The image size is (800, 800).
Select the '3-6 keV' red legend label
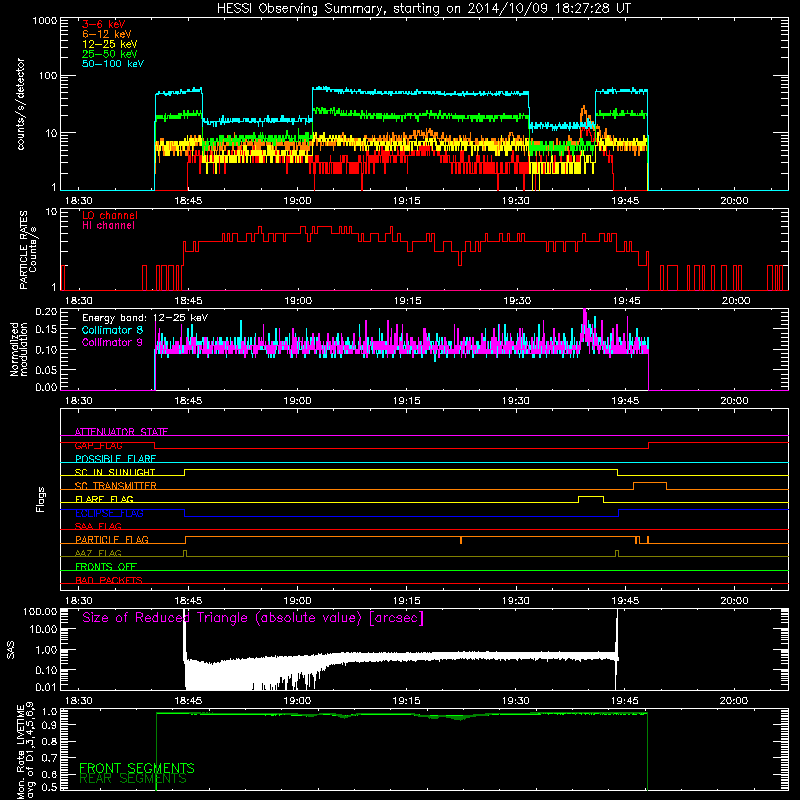[x=104, y=24]
